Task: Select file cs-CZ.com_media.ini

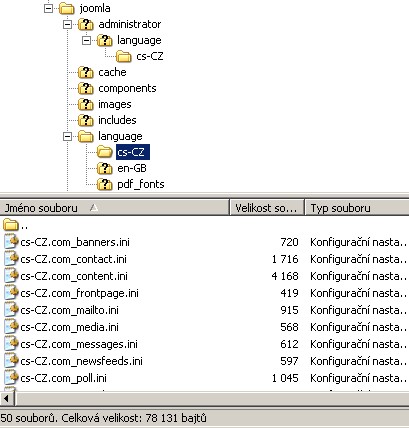Action: click(69, 327)
